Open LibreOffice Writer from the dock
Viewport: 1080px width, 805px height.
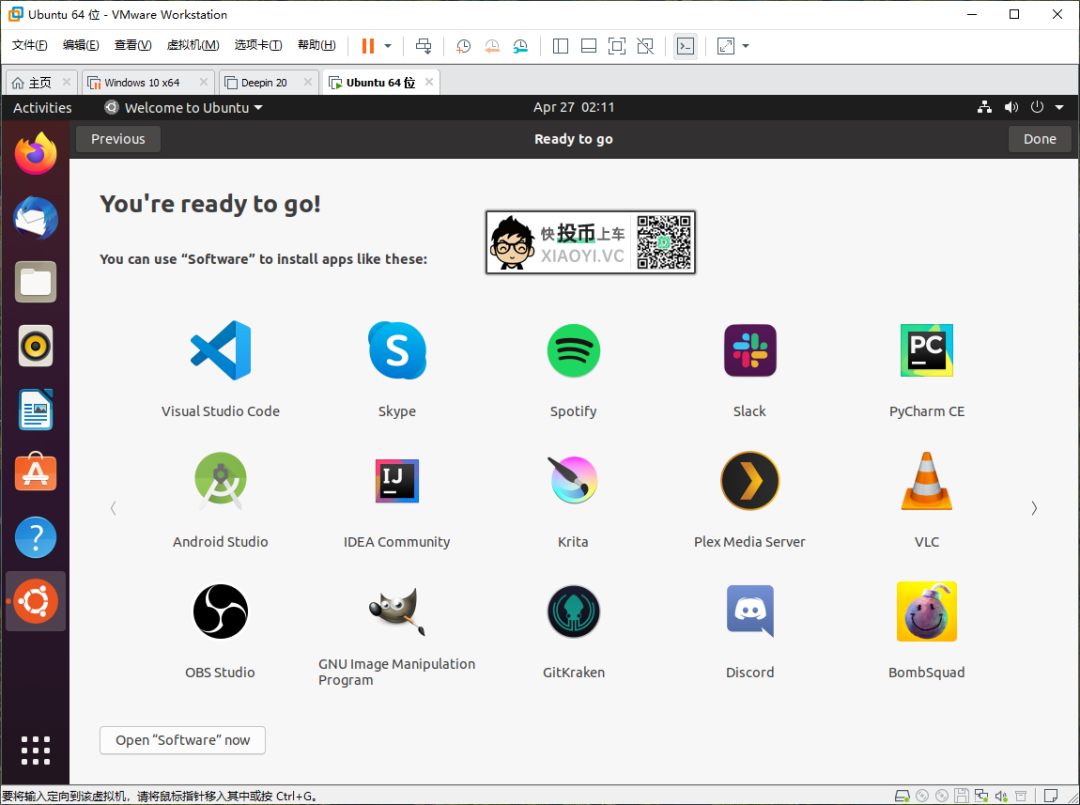[x=36, y=410]
